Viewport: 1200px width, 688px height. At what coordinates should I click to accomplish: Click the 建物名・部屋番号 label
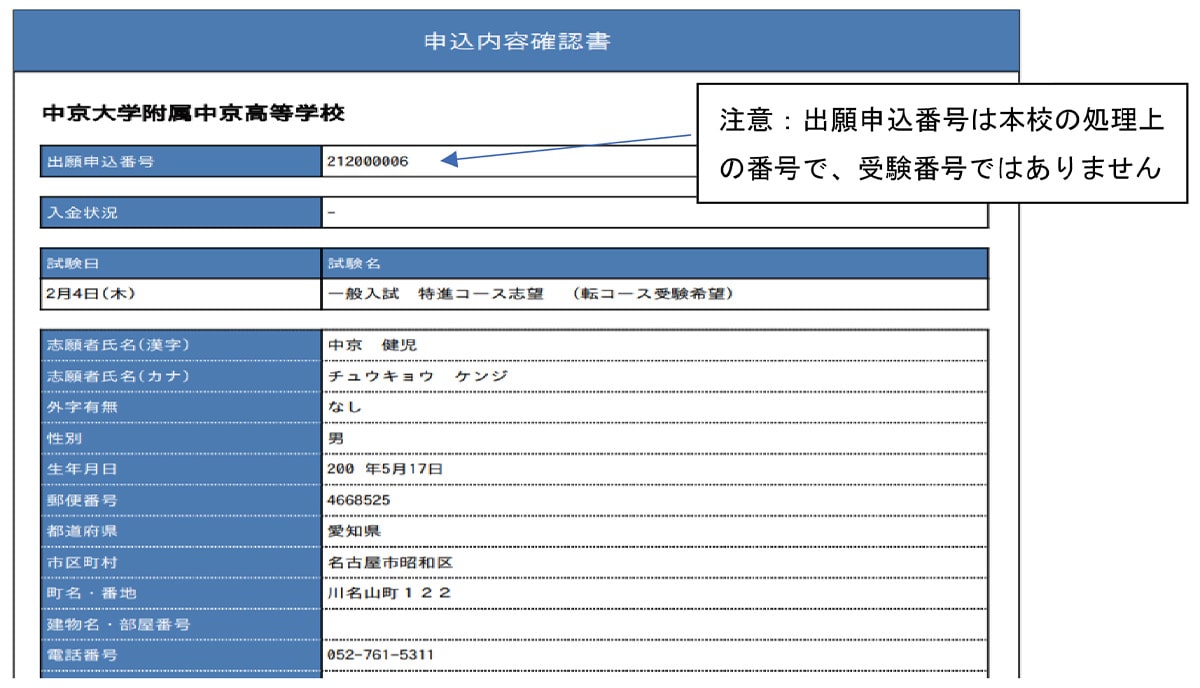tap(118, 624)
